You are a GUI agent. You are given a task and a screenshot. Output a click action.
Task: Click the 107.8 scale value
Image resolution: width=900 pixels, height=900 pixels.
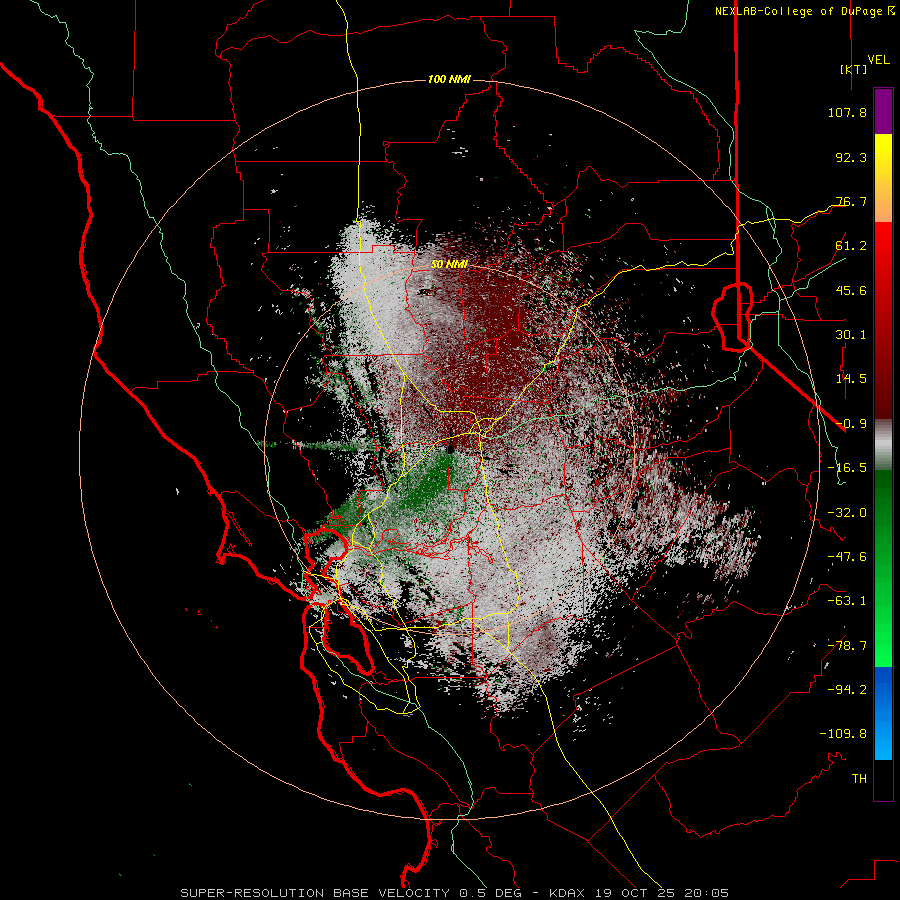pos(847,112)
